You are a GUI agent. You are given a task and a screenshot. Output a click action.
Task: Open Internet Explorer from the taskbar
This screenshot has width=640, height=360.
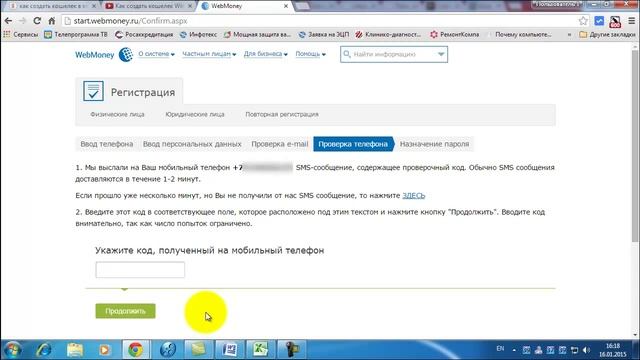[43, 350]
